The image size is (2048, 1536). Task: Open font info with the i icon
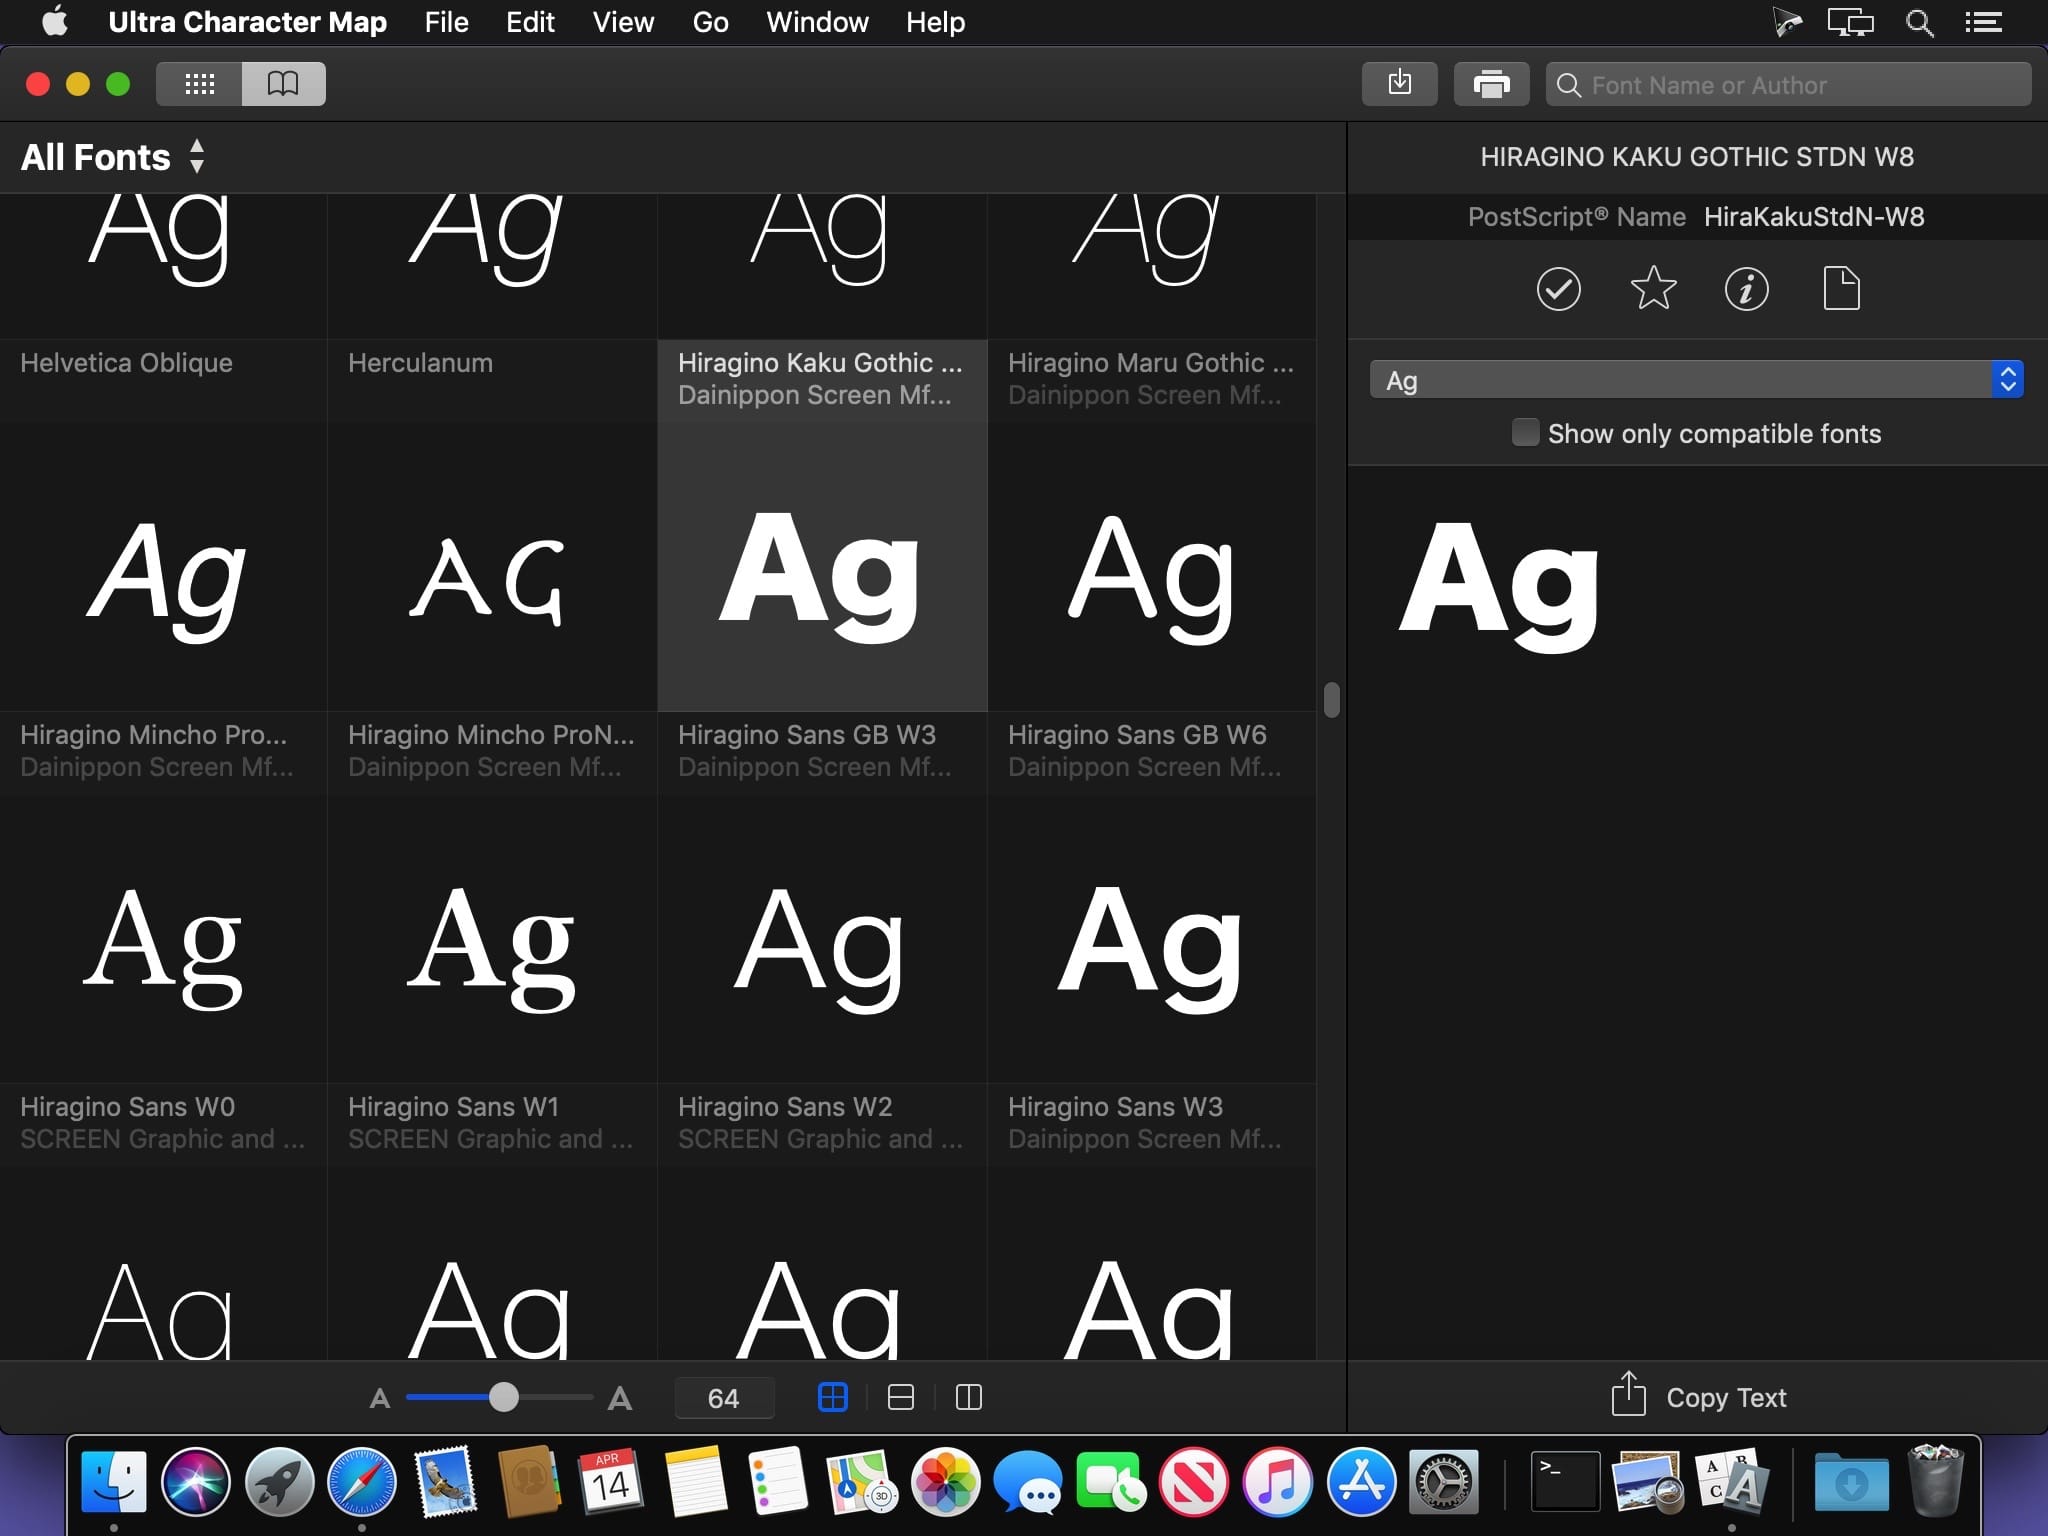[x=1746, y=289]
